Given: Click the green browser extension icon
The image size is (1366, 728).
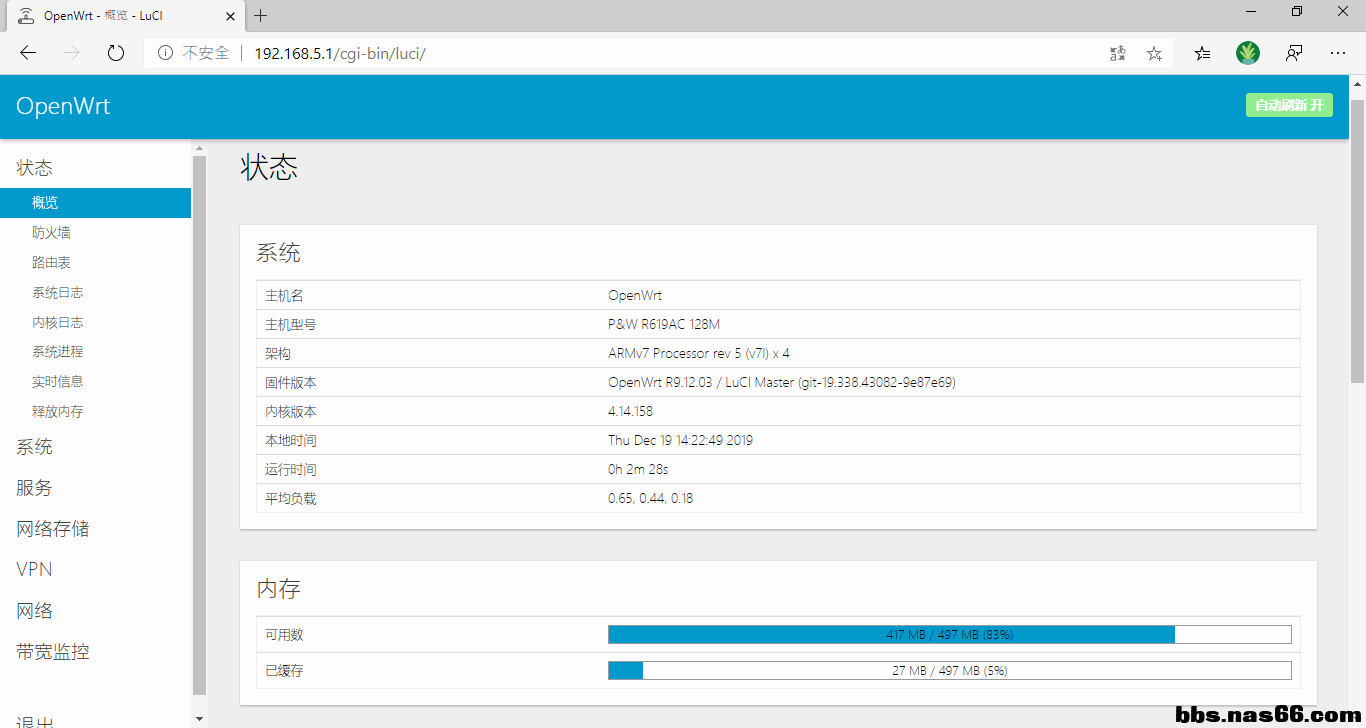Looking at the screenshot, I should 1248,53.
